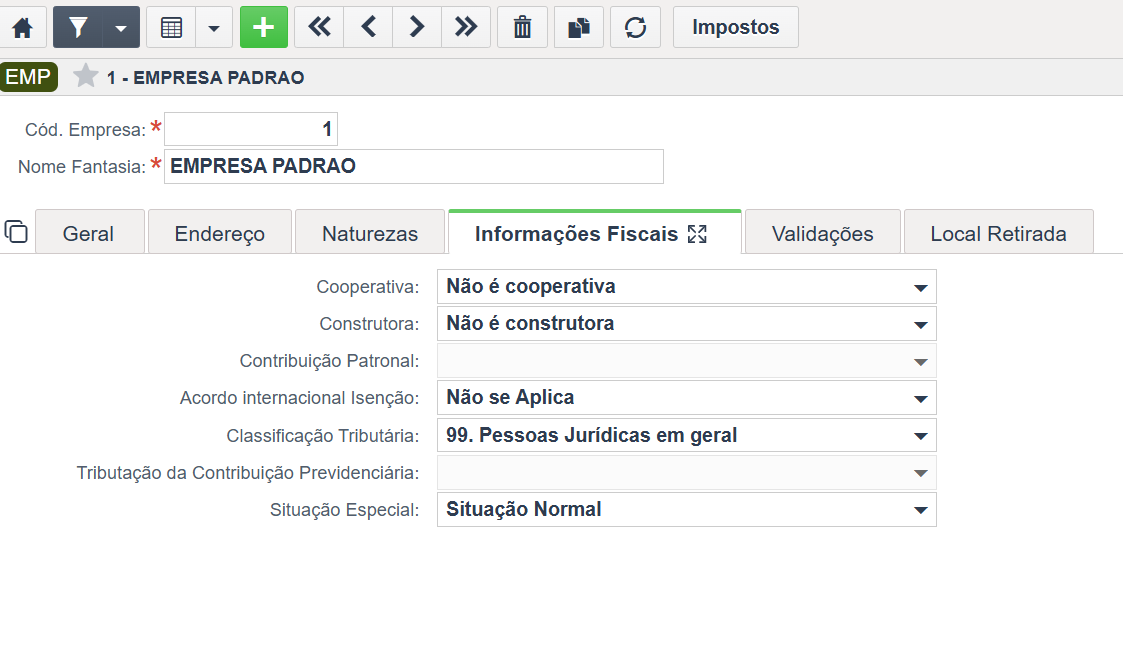Maximize the Informações Fiscais tab
Viewport: 1123px width, 664px height.
(697, 234)
